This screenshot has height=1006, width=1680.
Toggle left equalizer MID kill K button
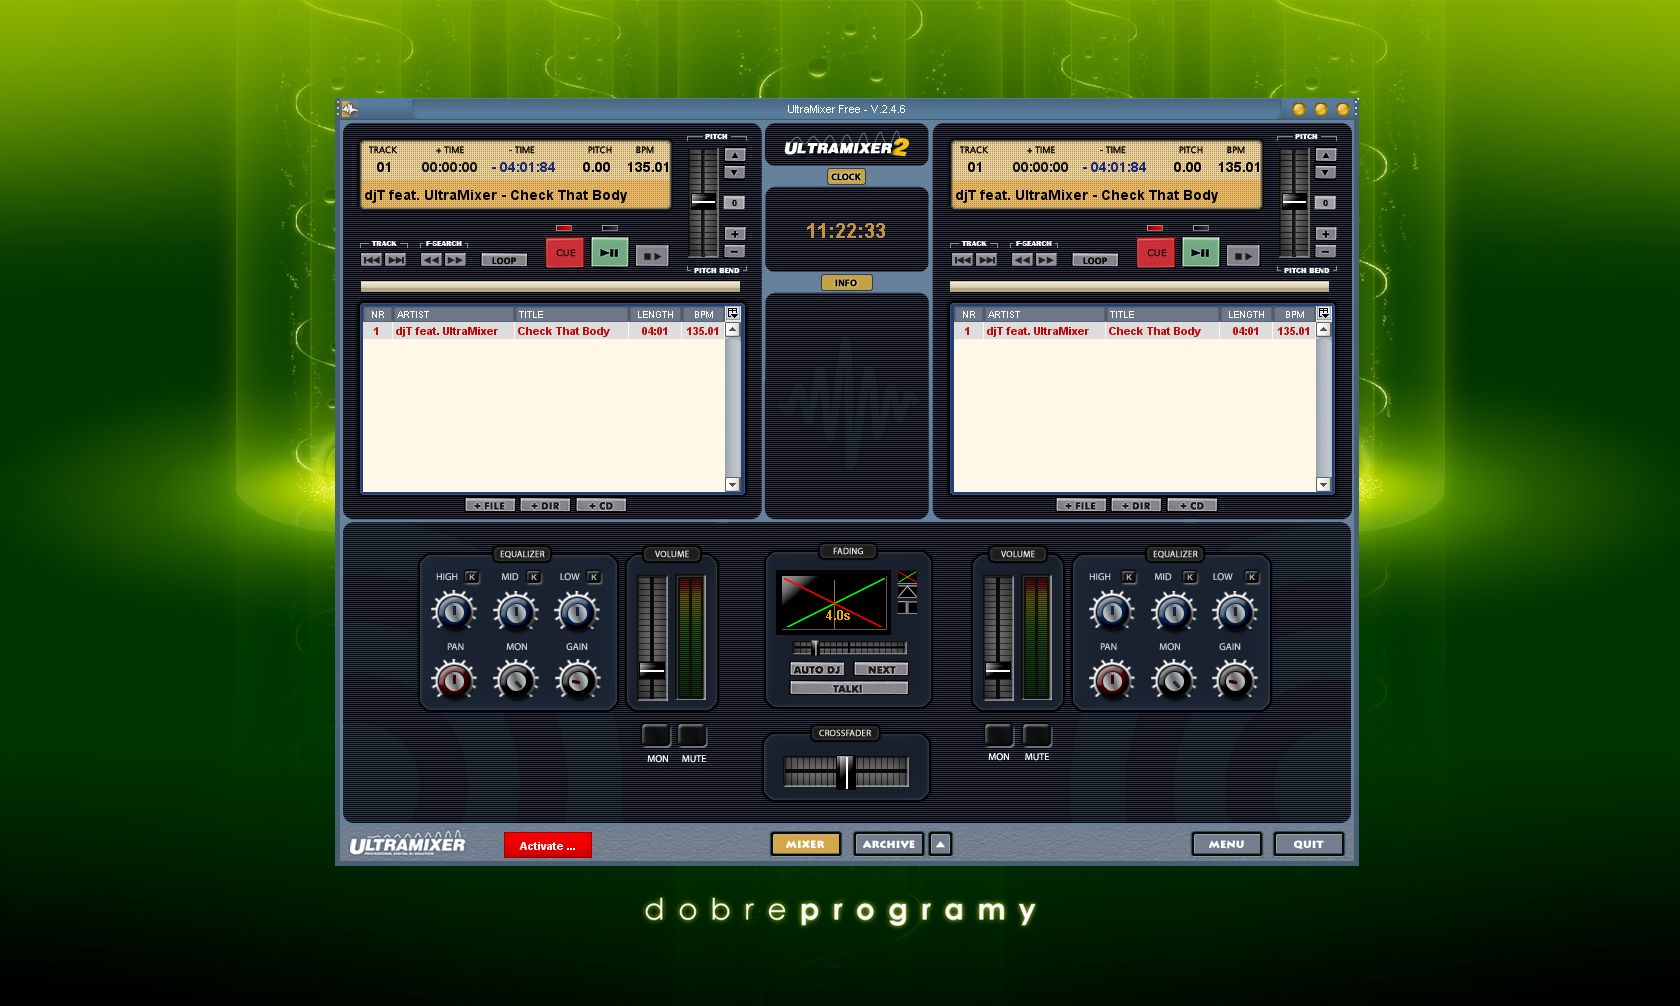pos(534,577)
